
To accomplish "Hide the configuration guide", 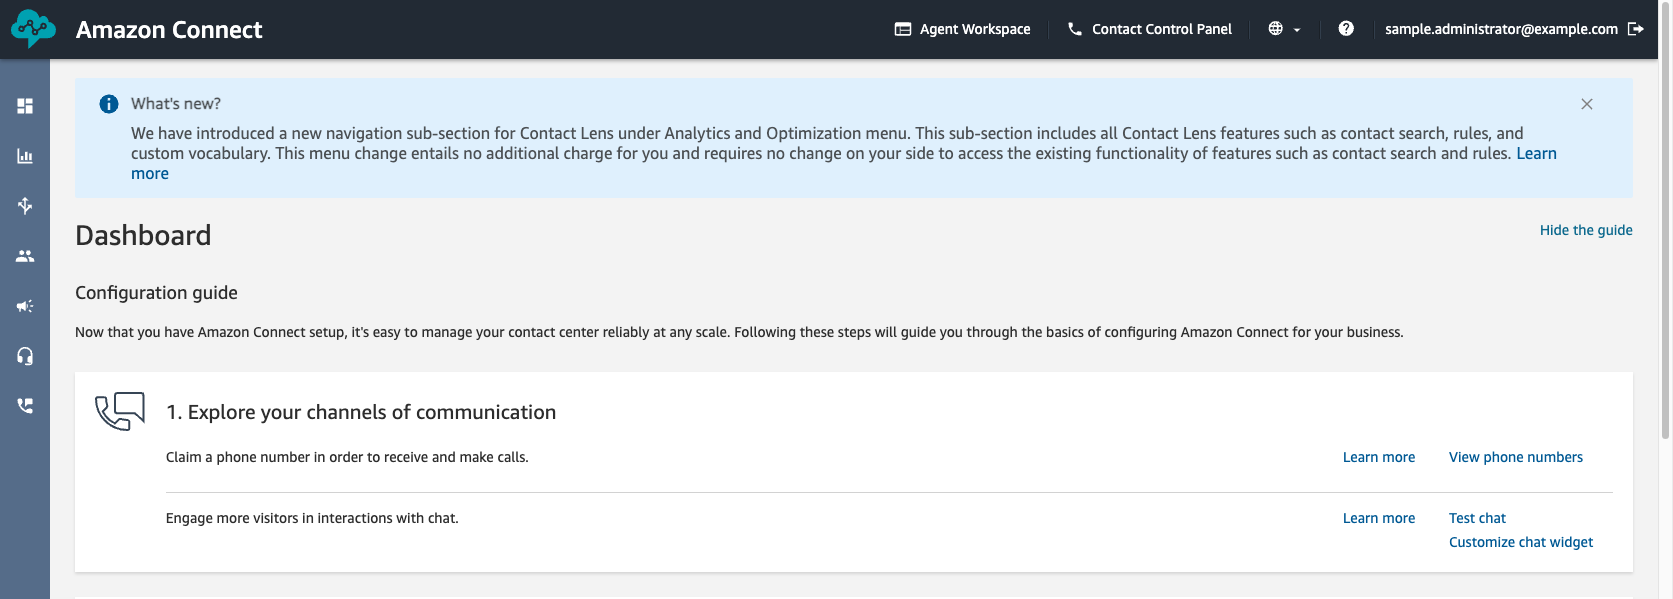I will (x=1586, y=230).
